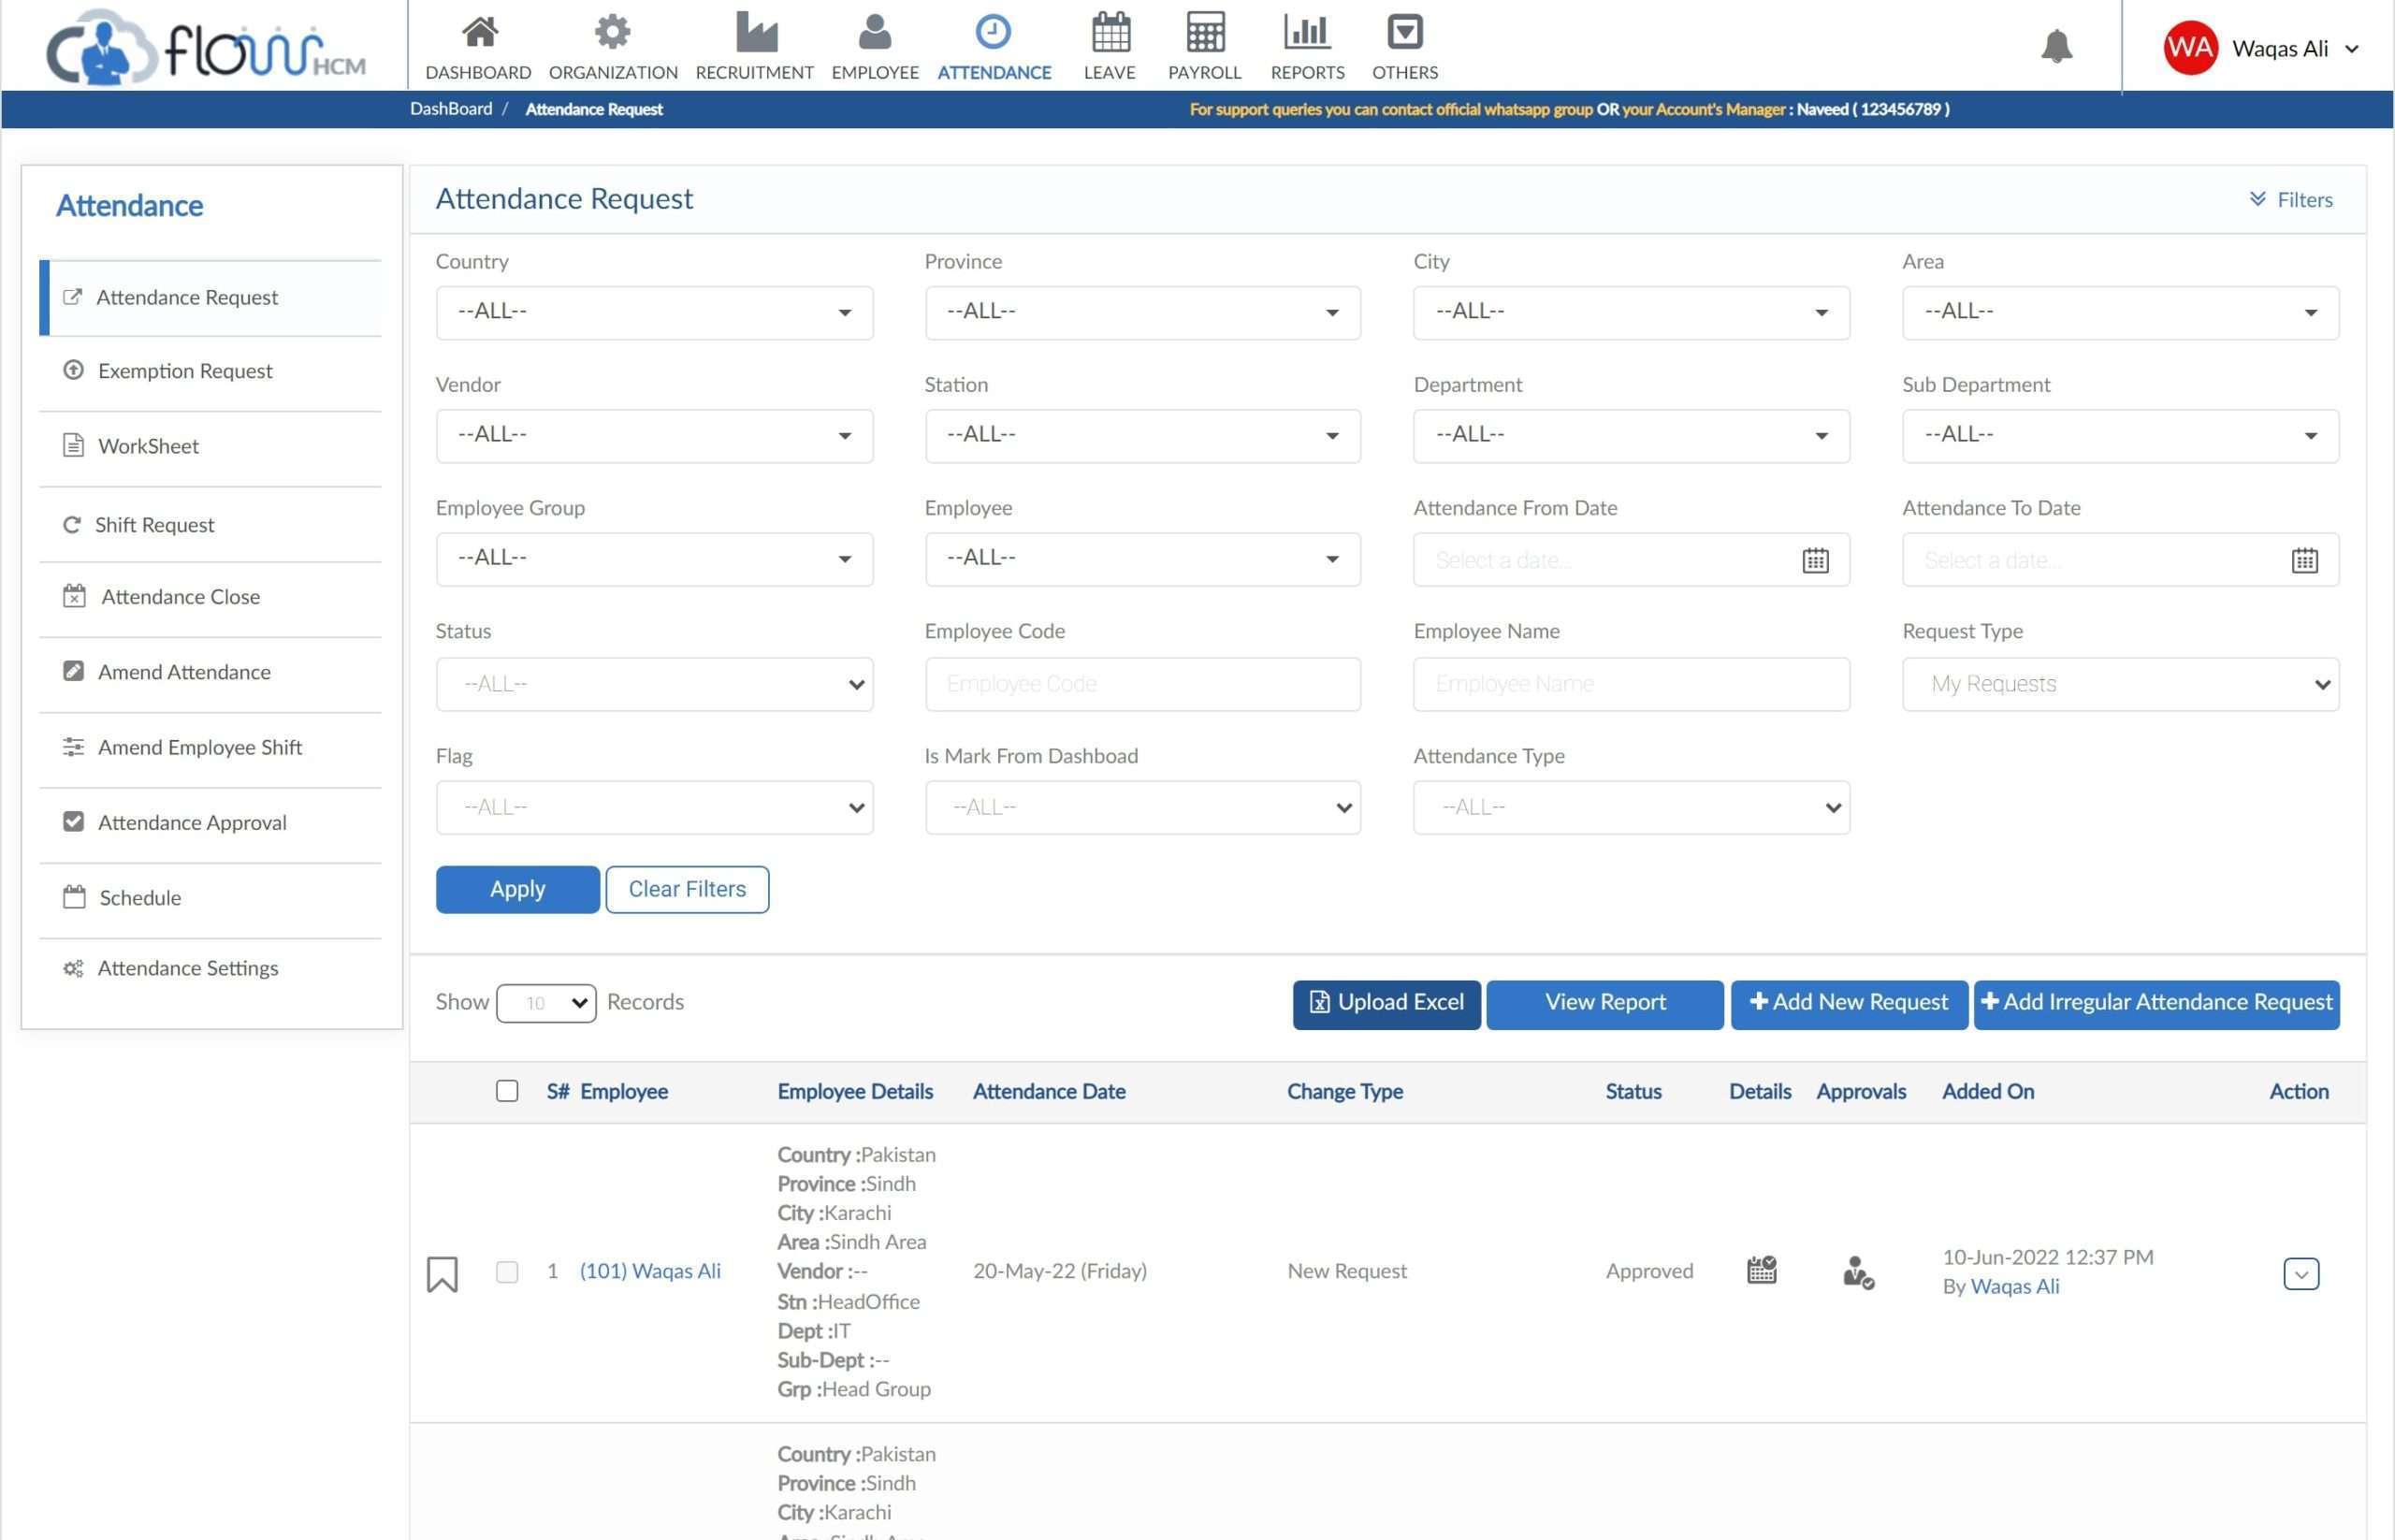
Task: Open calendar picker for Attendance To Date
Action: tap(2304, 560)
